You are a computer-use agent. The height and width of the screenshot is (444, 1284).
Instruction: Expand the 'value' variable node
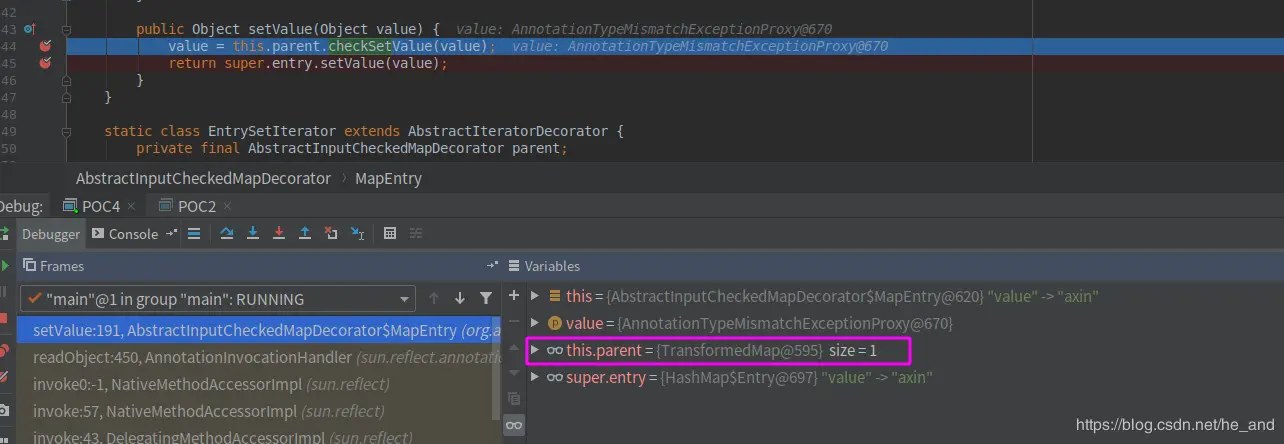tap(534, 323)
